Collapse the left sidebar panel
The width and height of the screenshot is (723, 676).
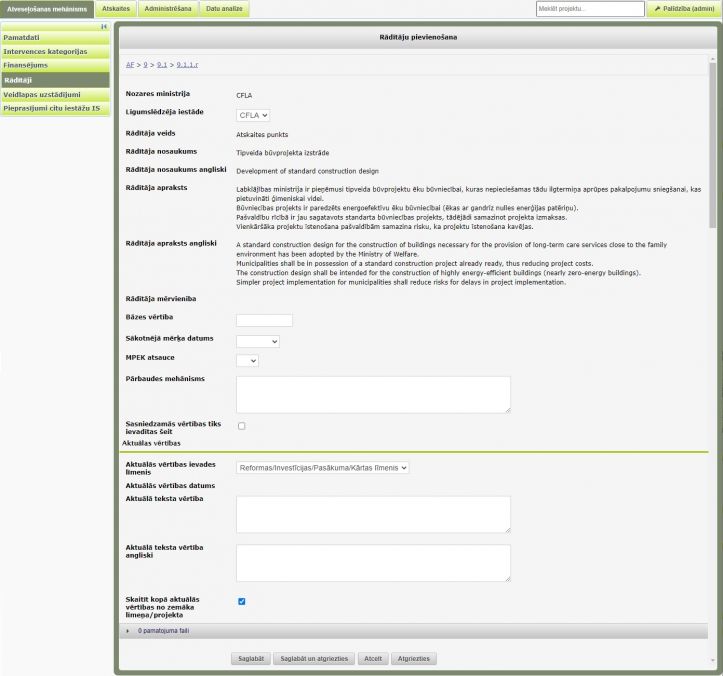coord(104,27)
